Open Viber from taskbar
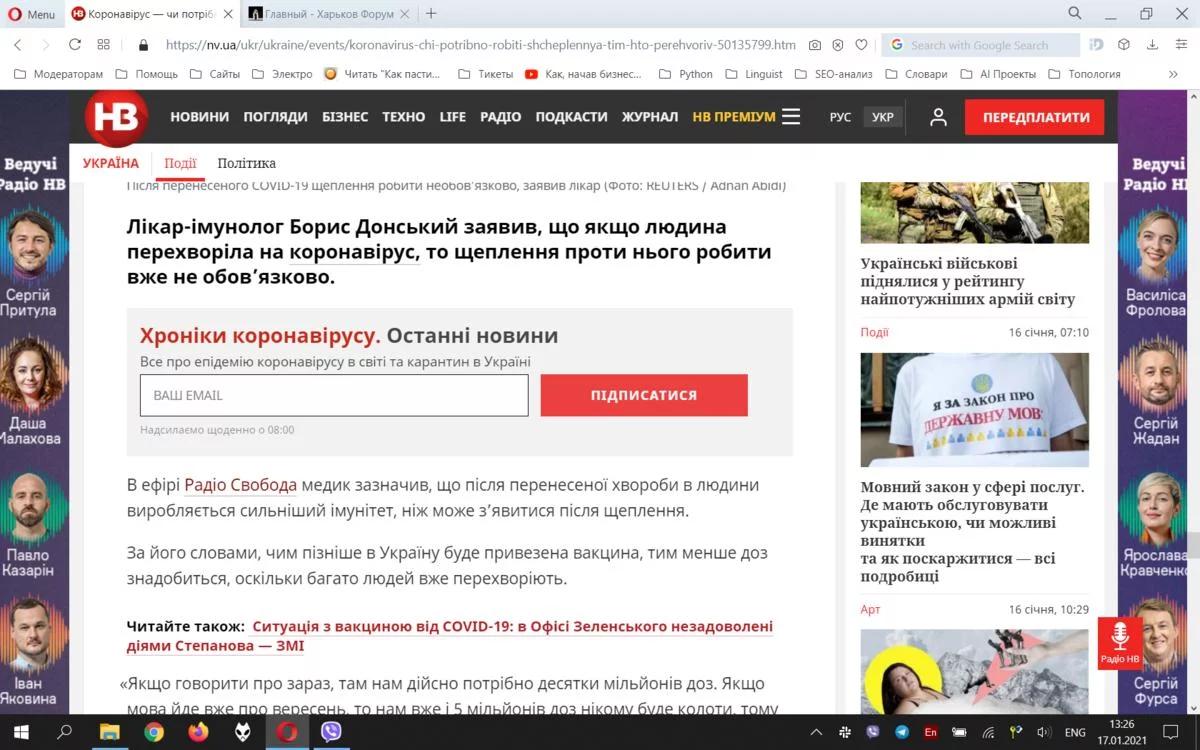The image size is (1200, 750). tap(331, 732)
